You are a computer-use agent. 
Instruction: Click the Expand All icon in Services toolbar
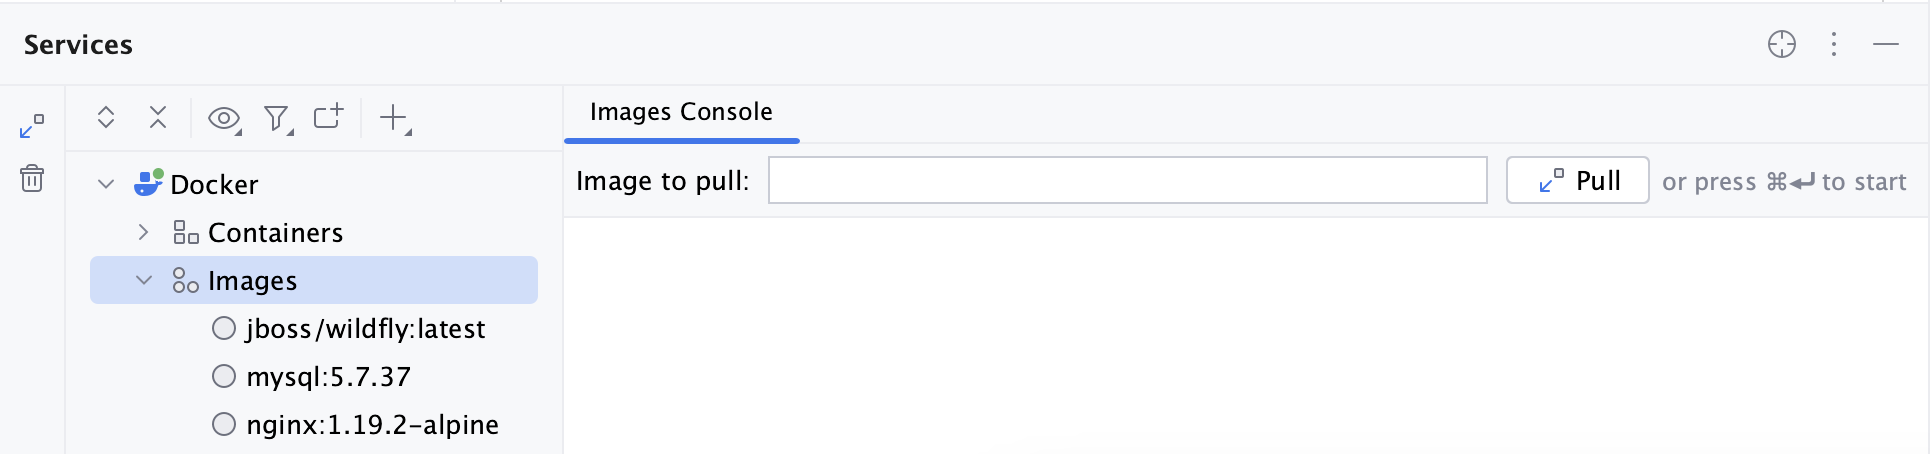pyautogui.click(x=106, y=118)
